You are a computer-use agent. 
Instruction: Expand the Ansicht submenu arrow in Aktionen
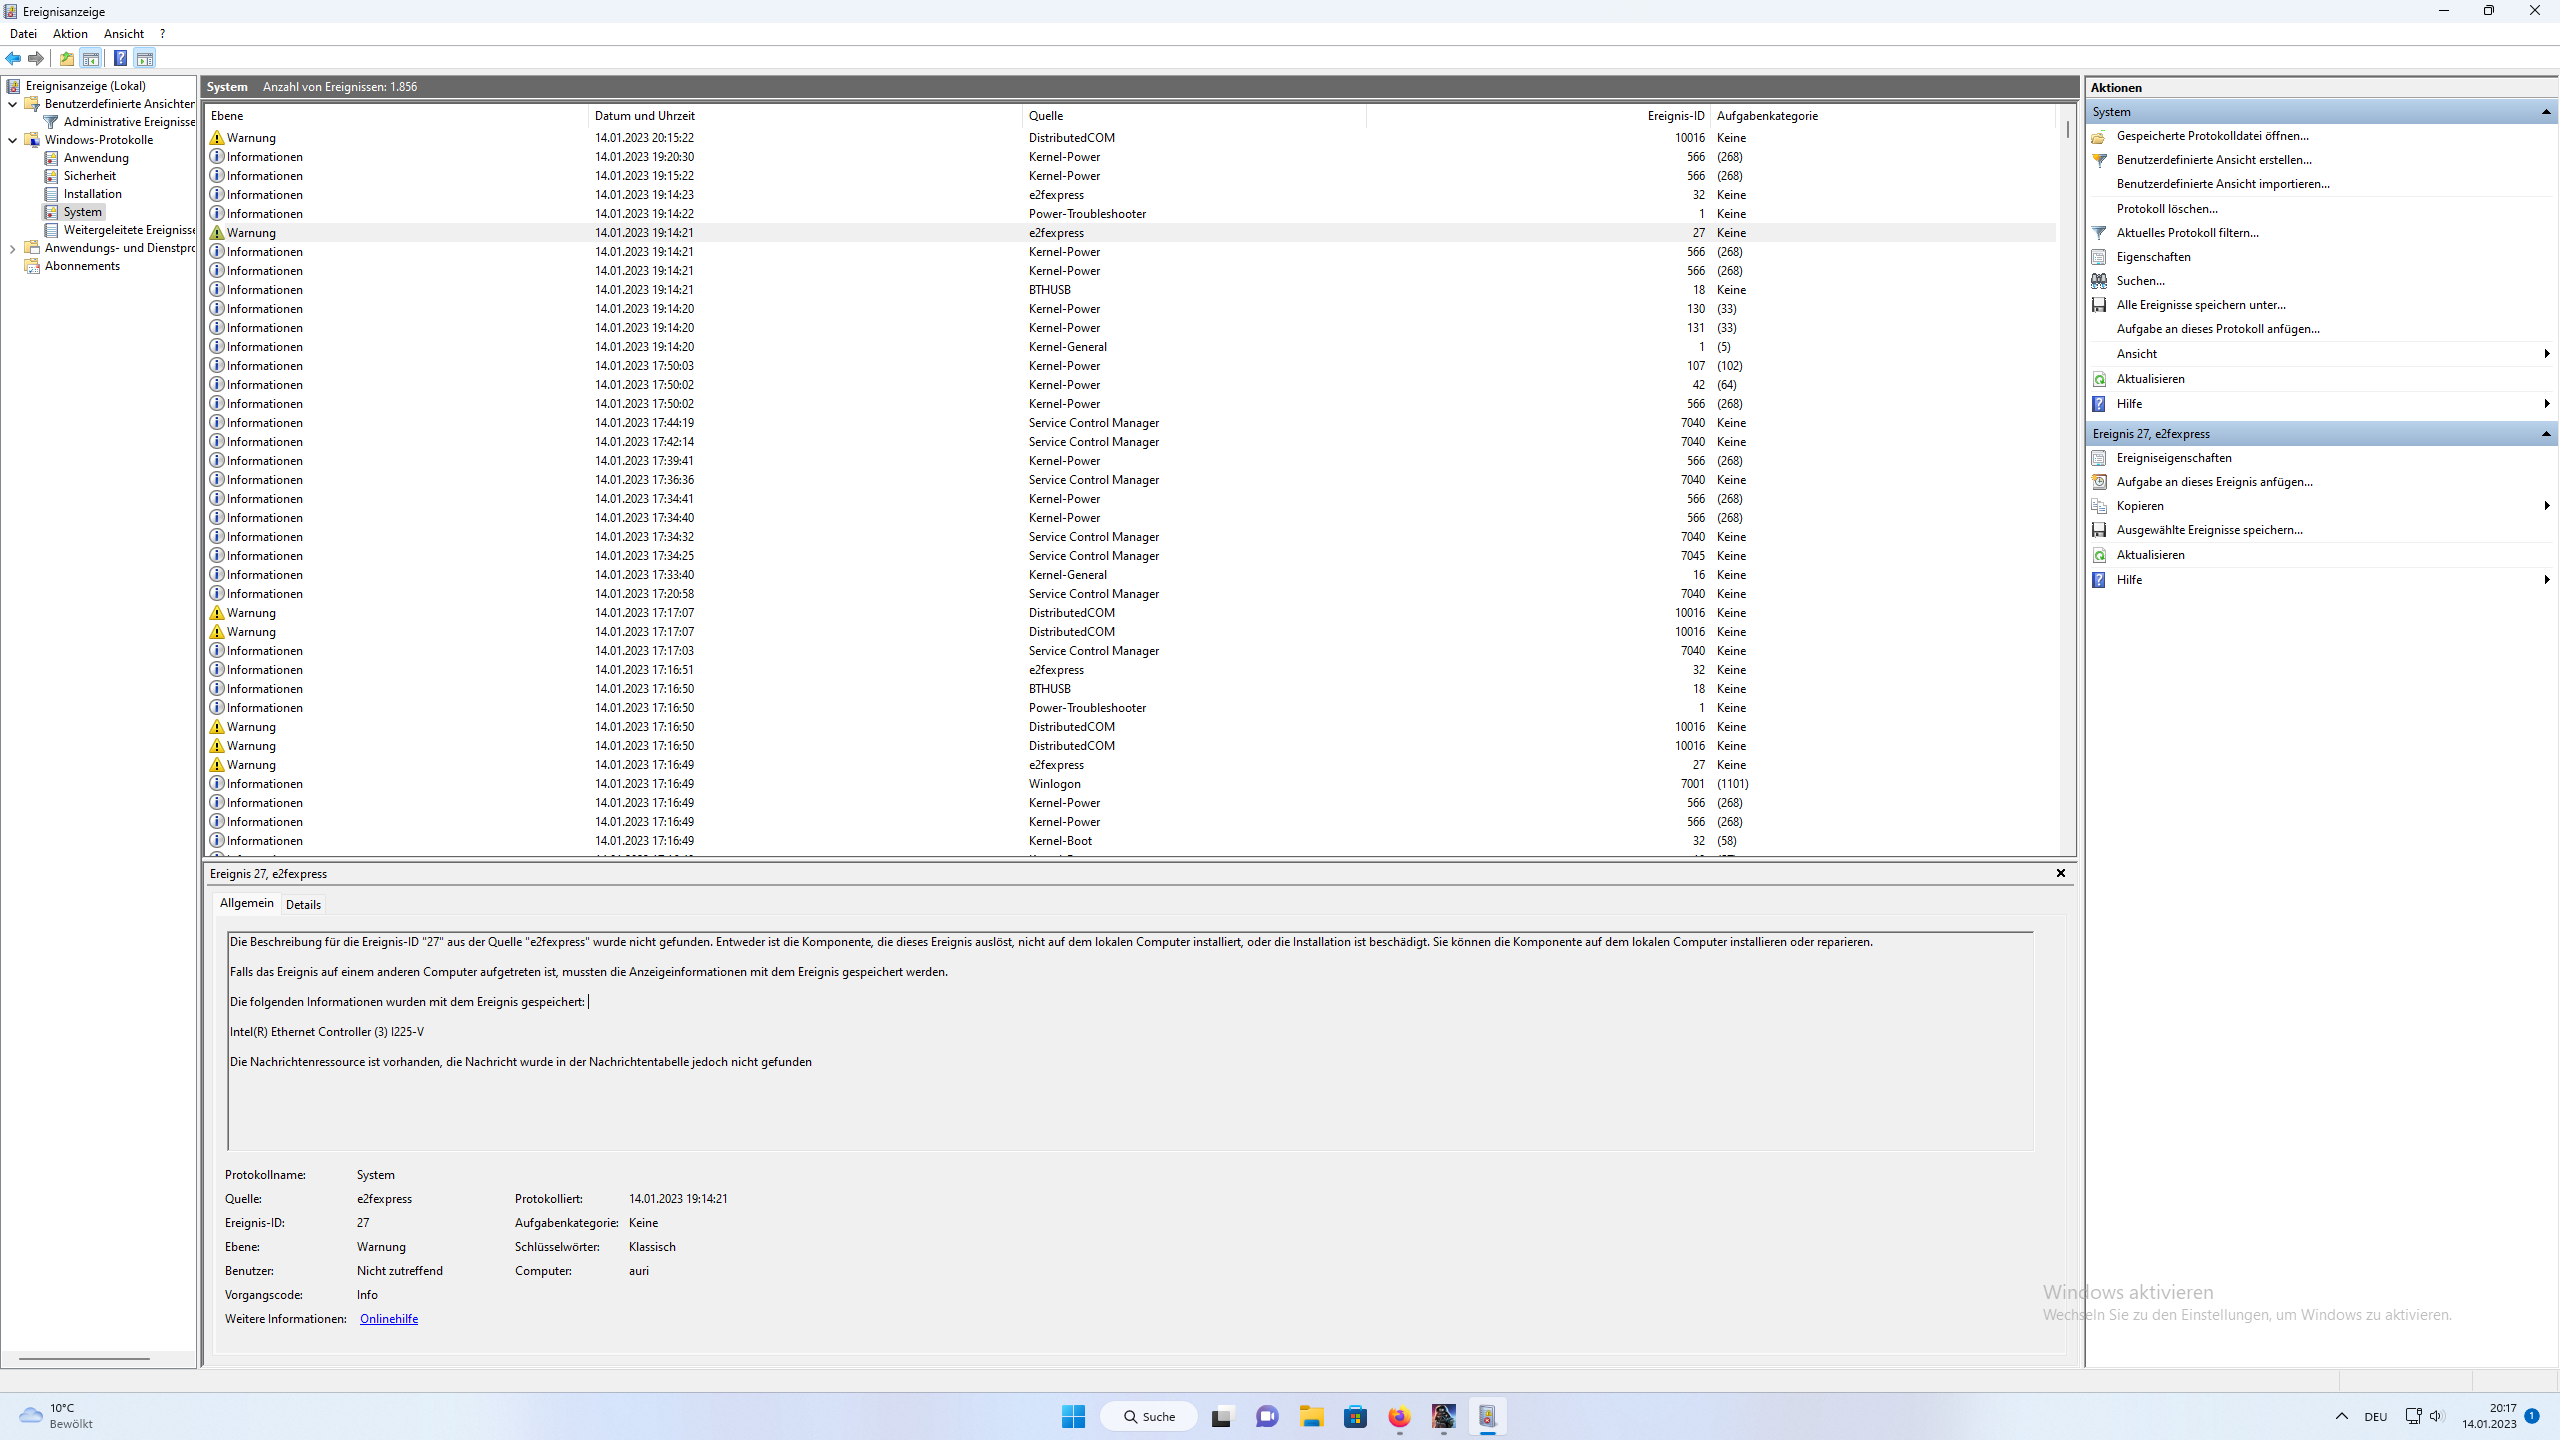coord(2545,354)
